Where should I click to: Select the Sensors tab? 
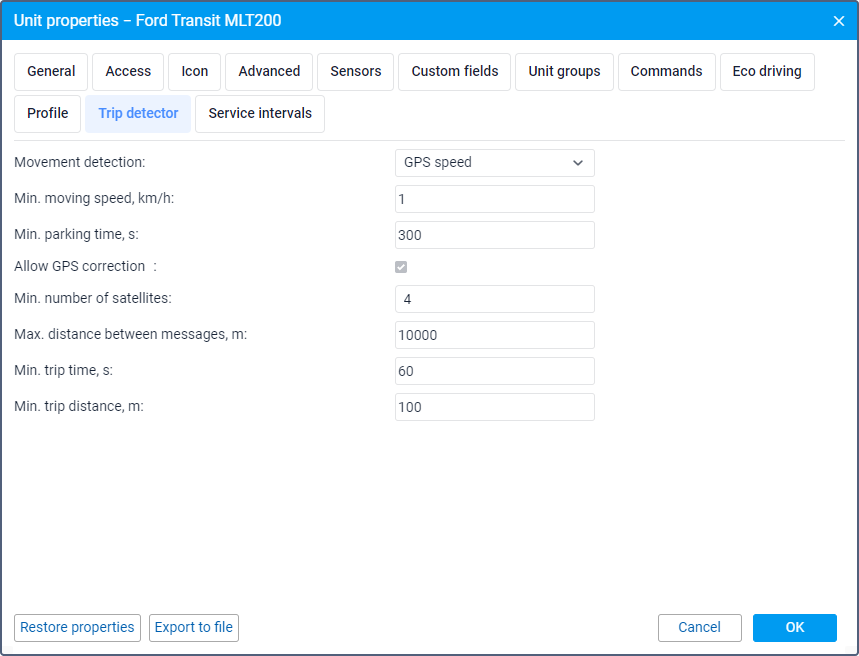tap(356, 72)
